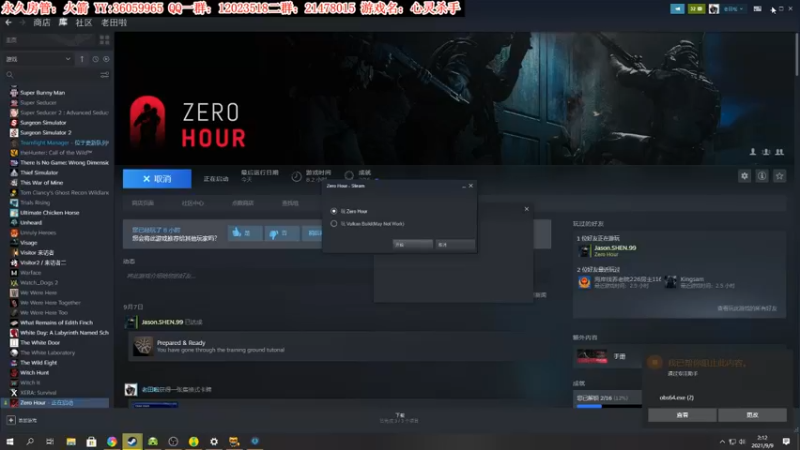Select Thief Simulator in library list
Image resolution: width=800 pixels, height=450 pixels.
click(39, 172)
